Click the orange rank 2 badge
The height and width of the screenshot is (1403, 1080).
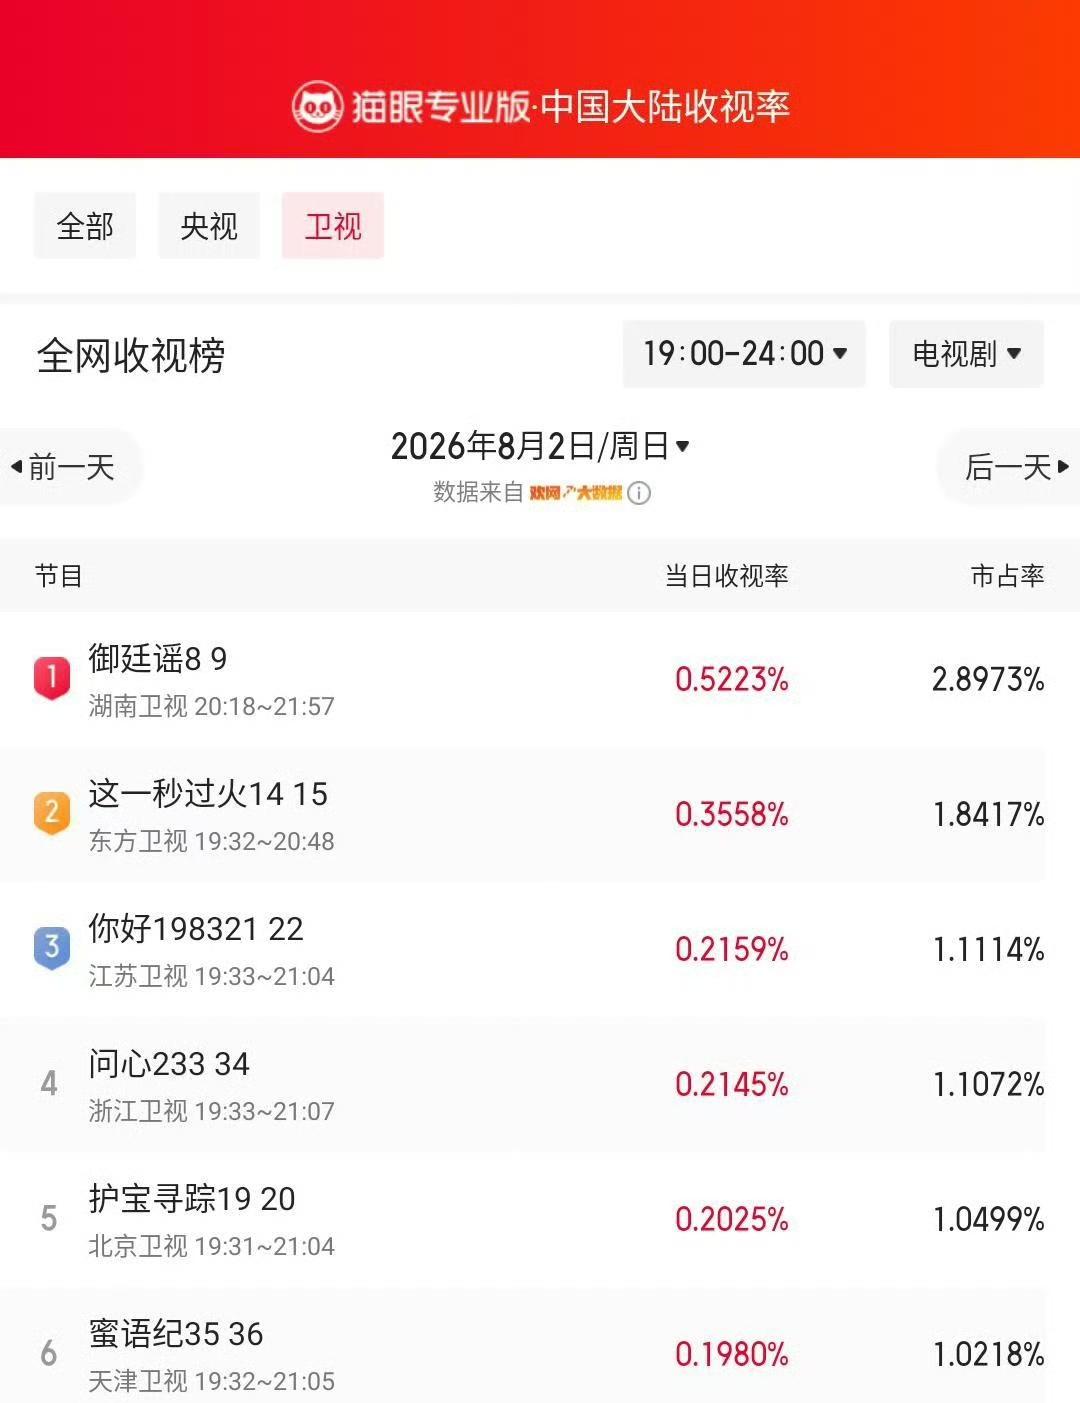(x=52, y=813)
